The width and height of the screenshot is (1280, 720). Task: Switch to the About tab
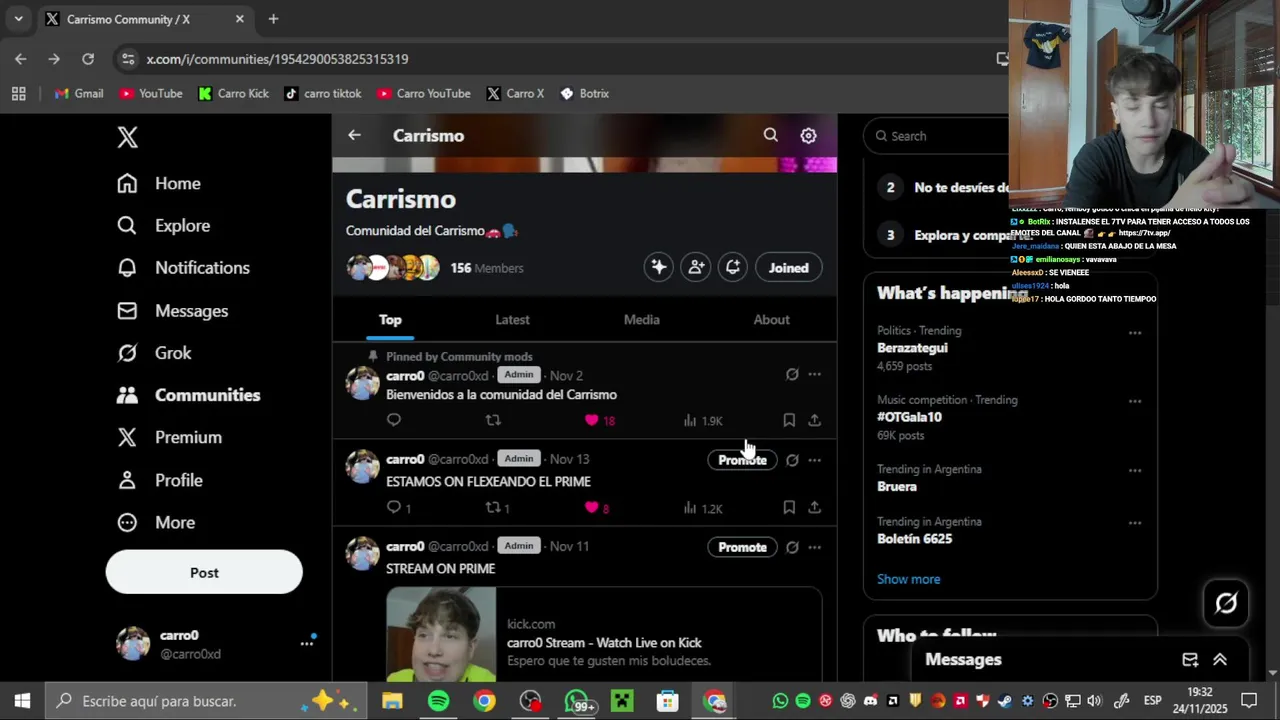(771, 319)
